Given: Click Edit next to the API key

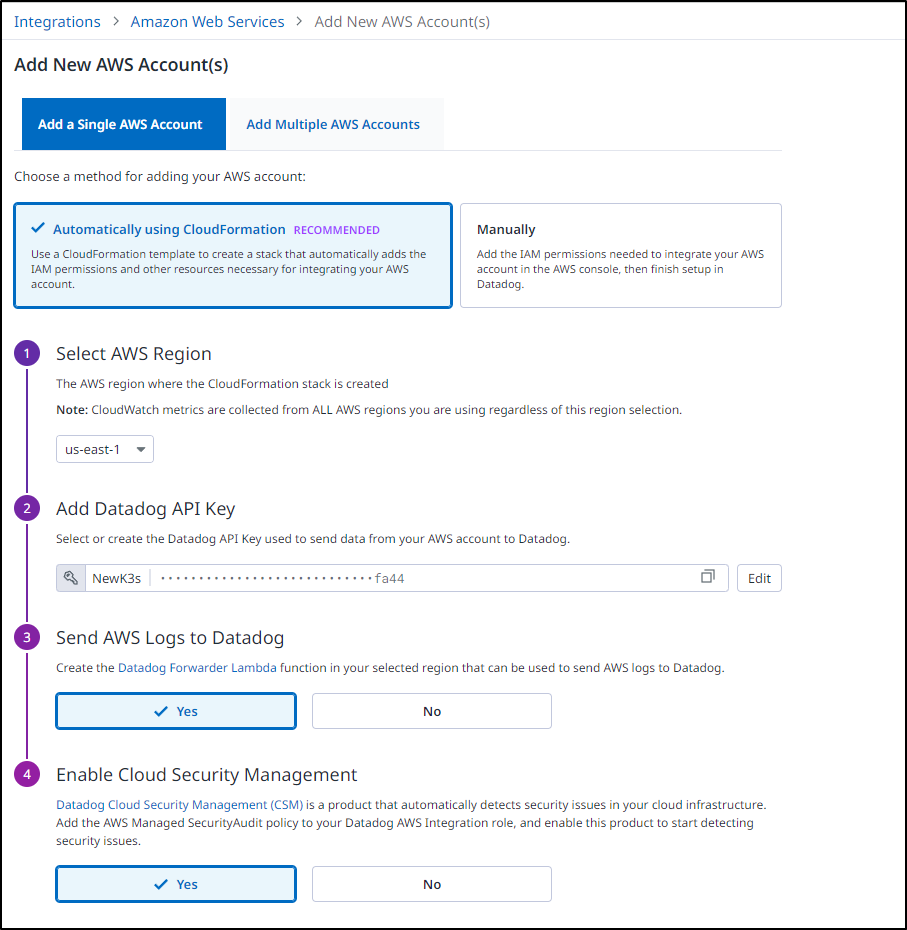Looking at the screenshot, I should pyautogui.click(x=759, y=578).
